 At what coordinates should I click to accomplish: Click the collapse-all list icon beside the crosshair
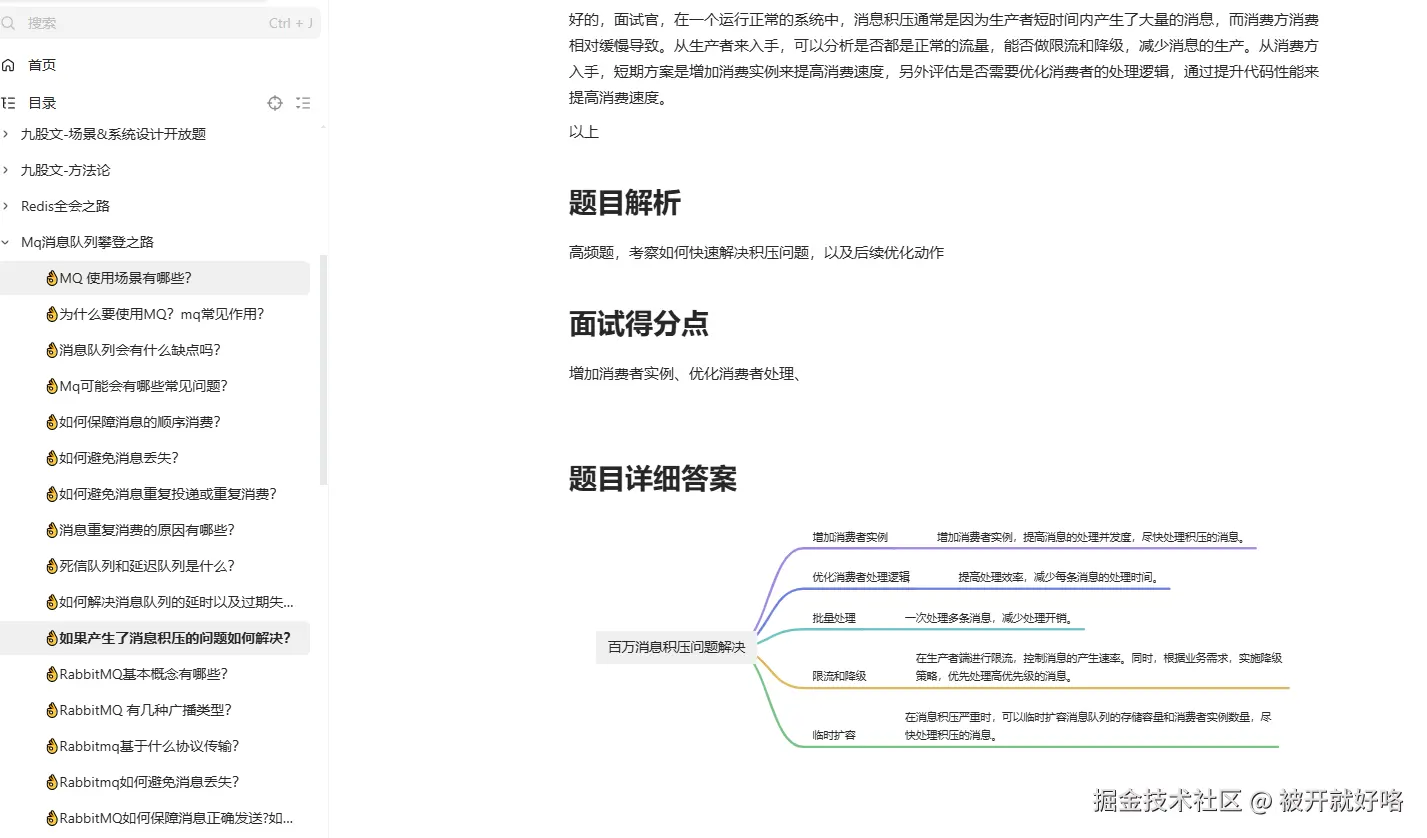tap(303, 102)
